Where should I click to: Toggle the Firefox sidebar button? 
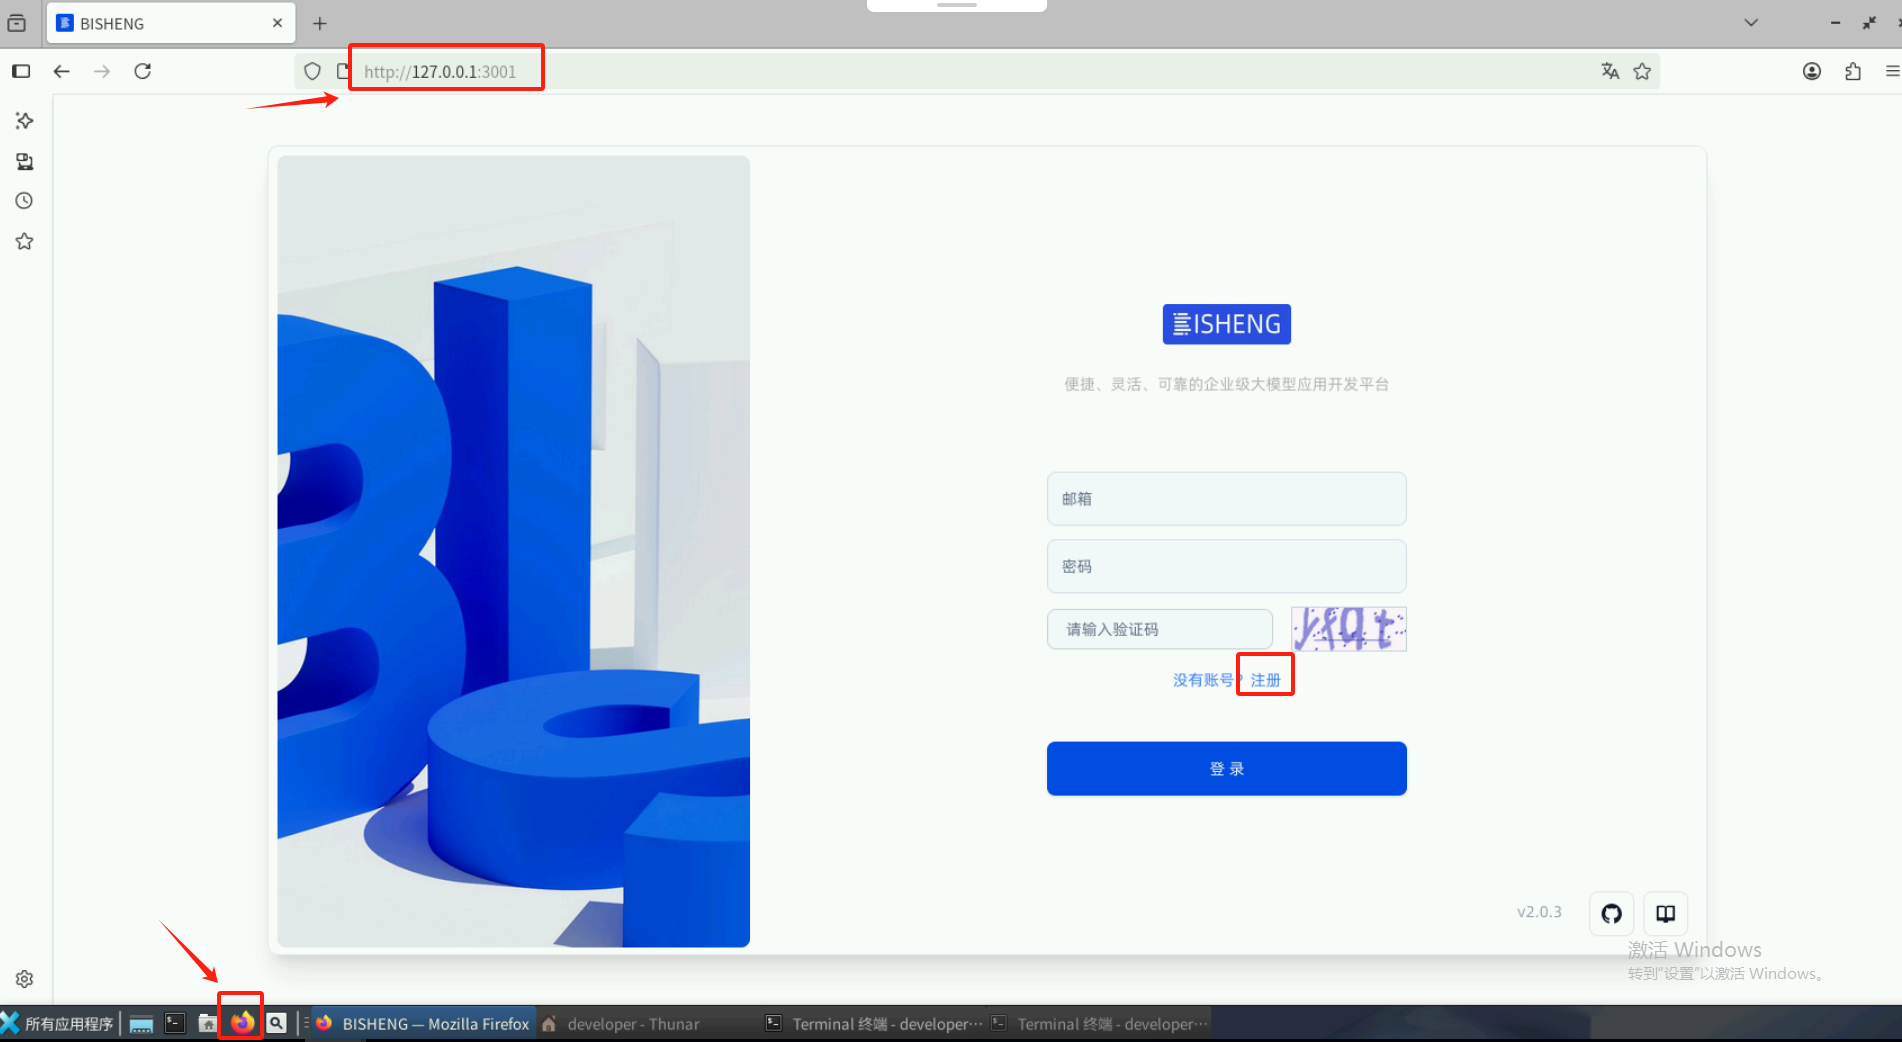click(21, 71)
